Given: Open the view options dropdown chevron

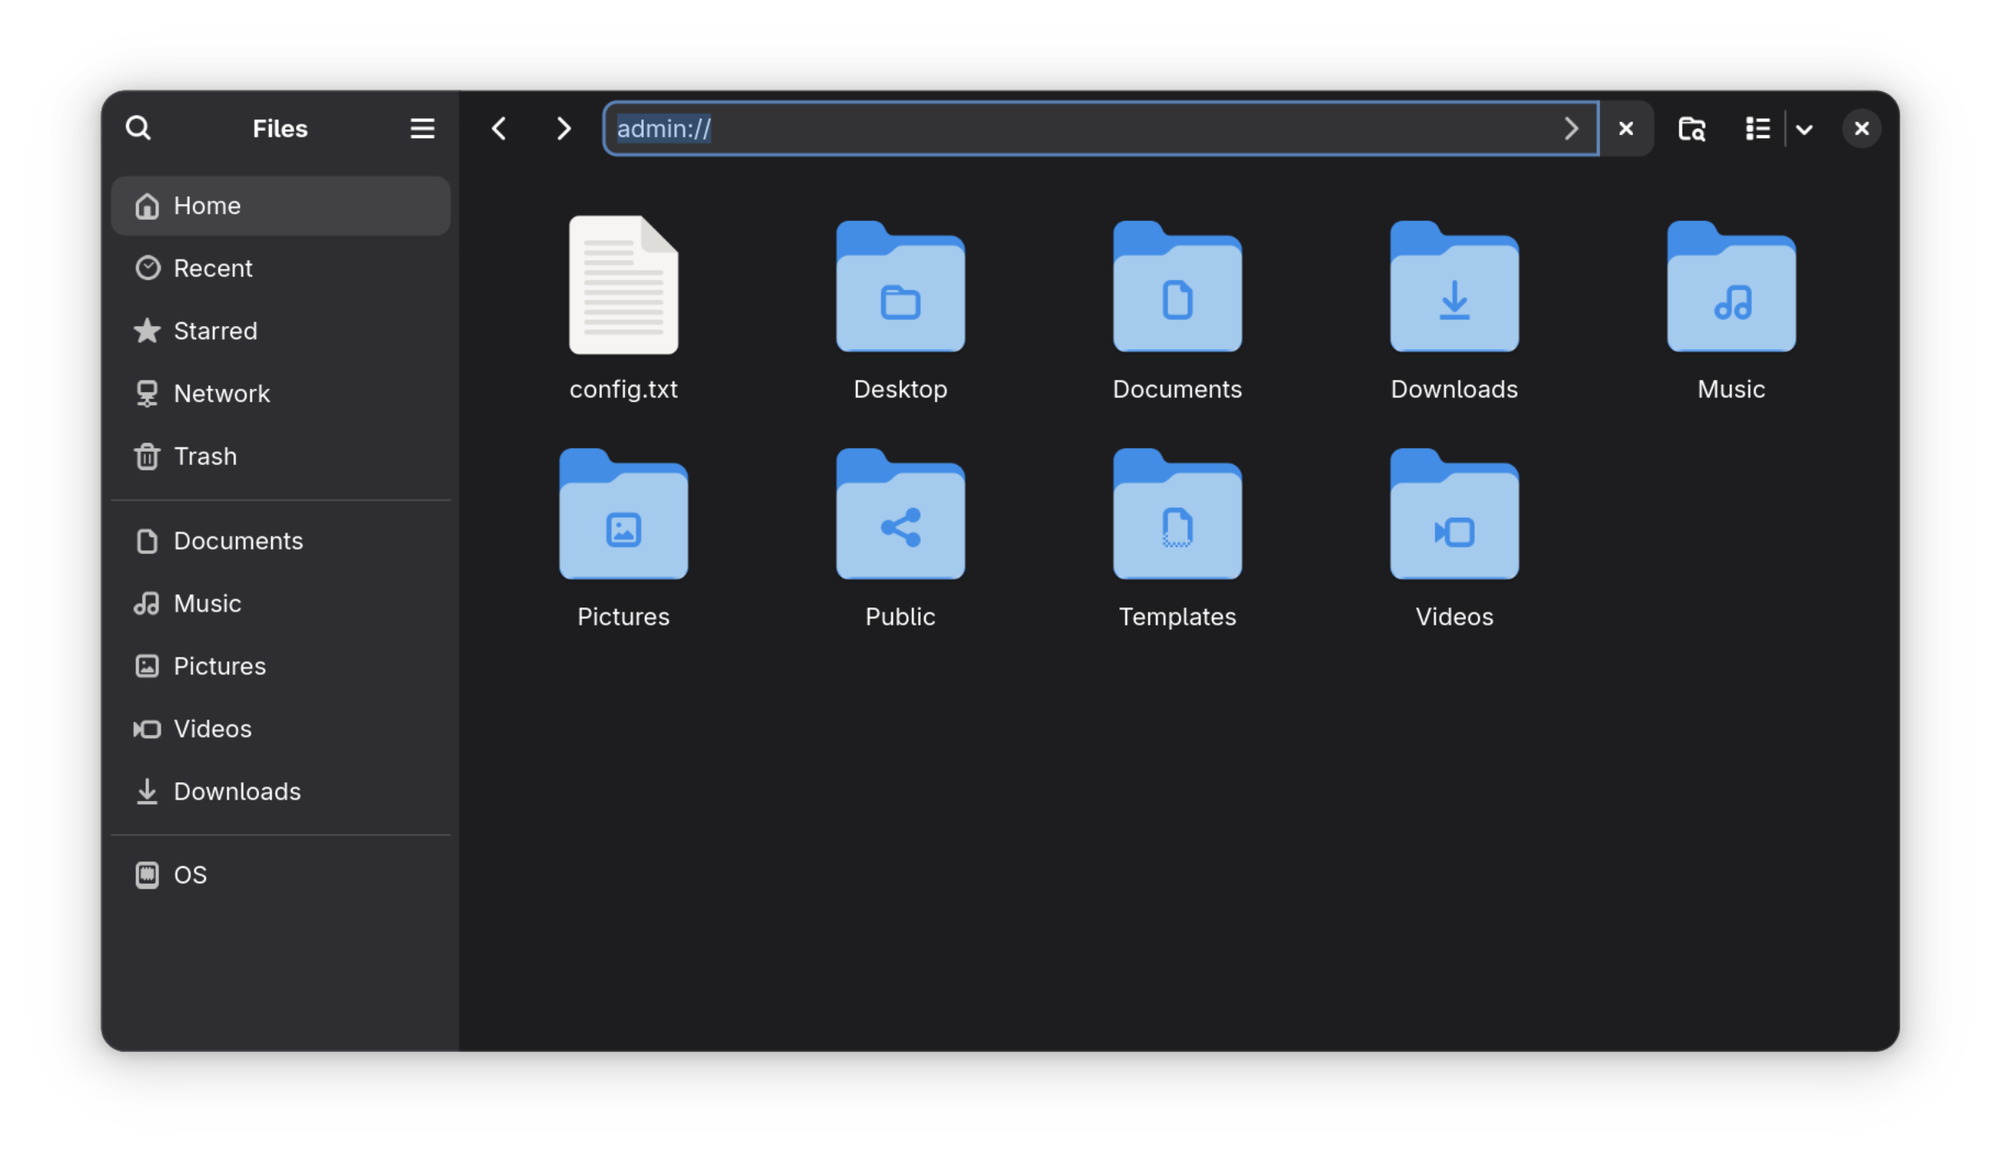Looking at the screenshot, I should 1805,128.
